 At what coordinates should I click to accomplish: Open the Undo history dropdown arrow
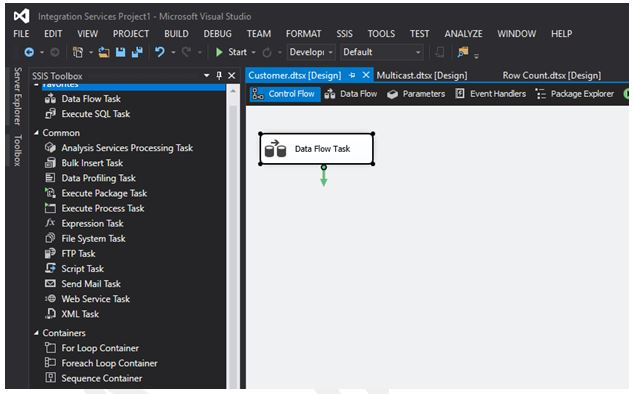173,53
